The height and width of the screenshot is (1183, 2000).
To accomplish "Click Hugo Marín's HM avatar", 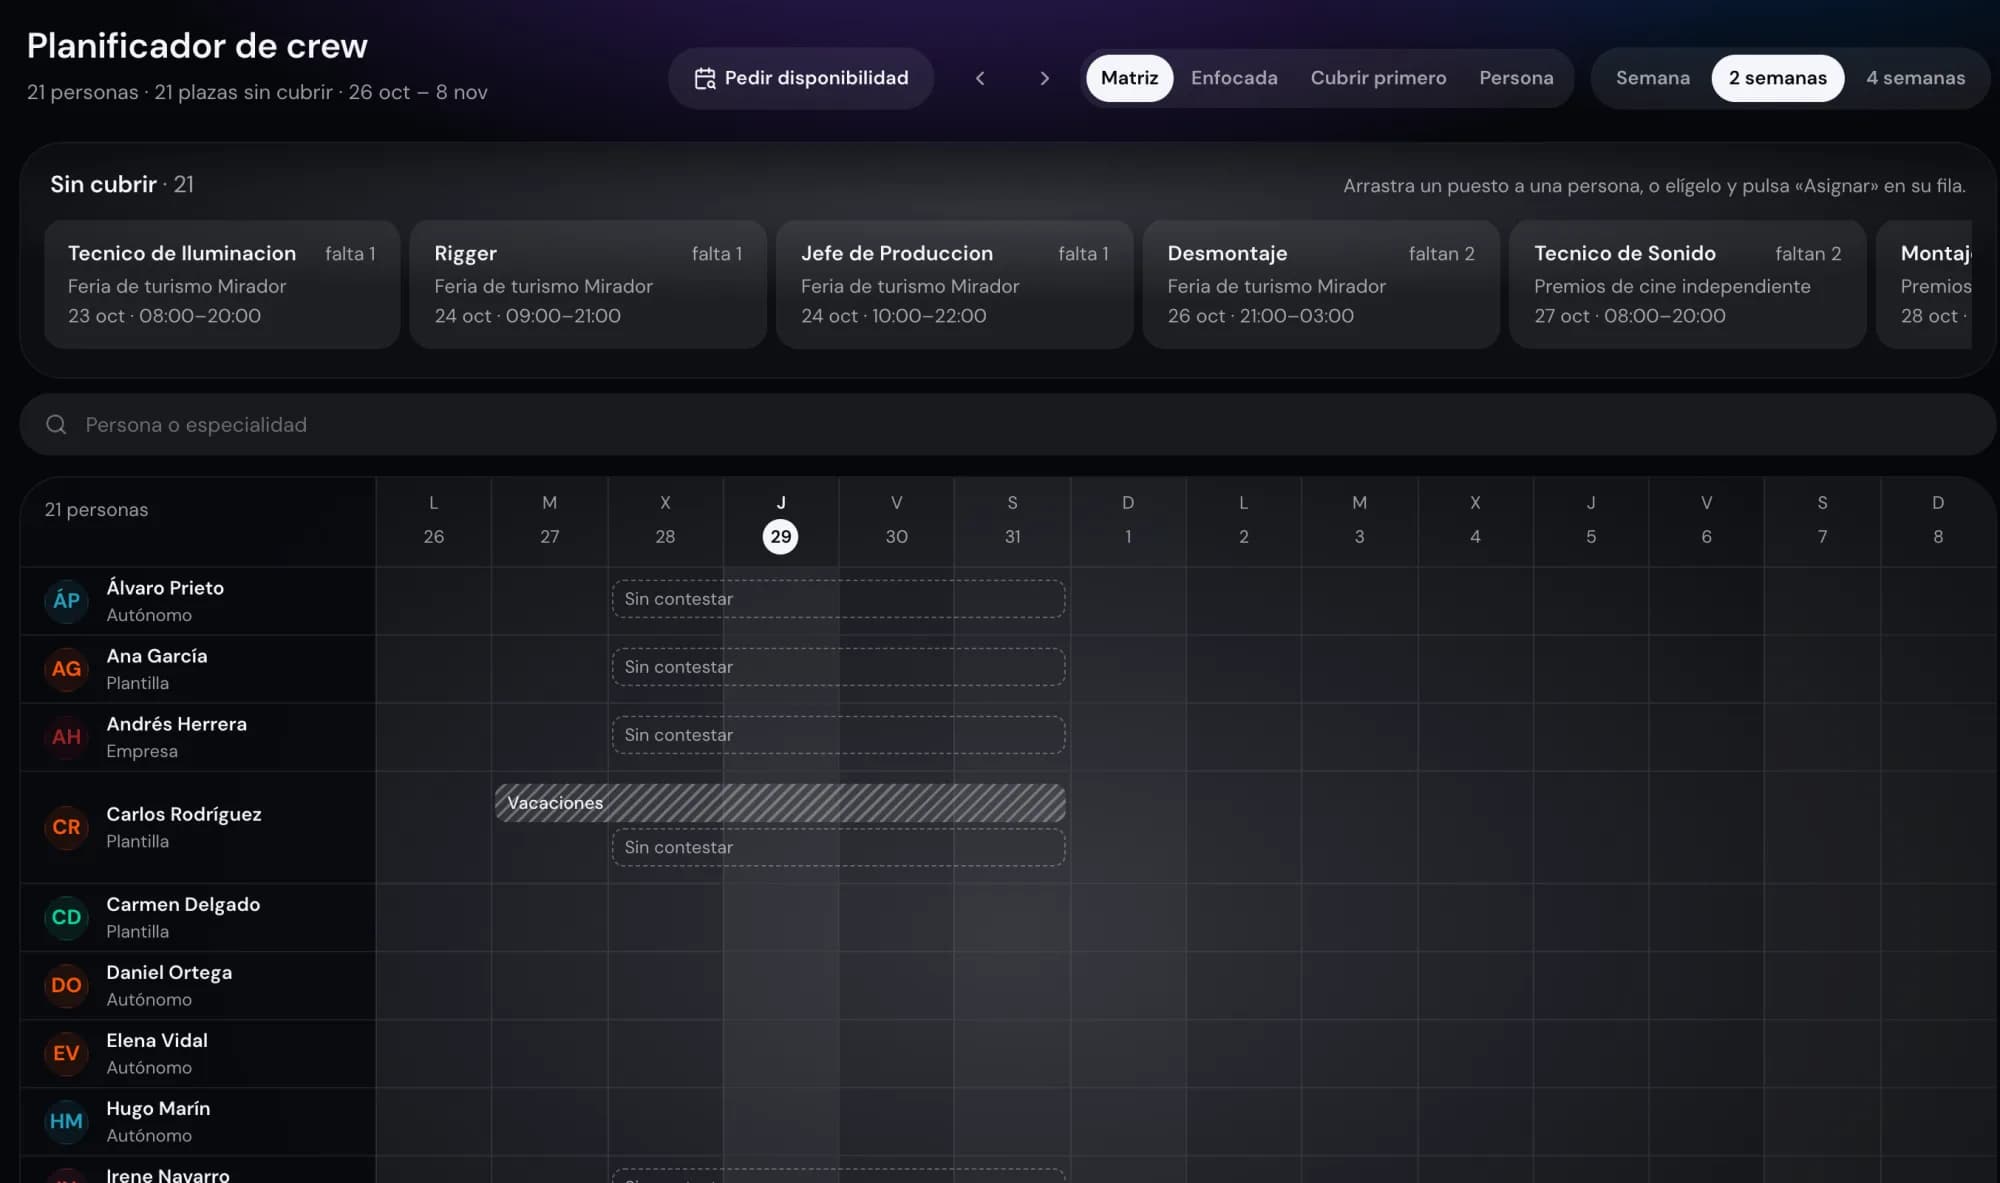I will (66, 1121).
